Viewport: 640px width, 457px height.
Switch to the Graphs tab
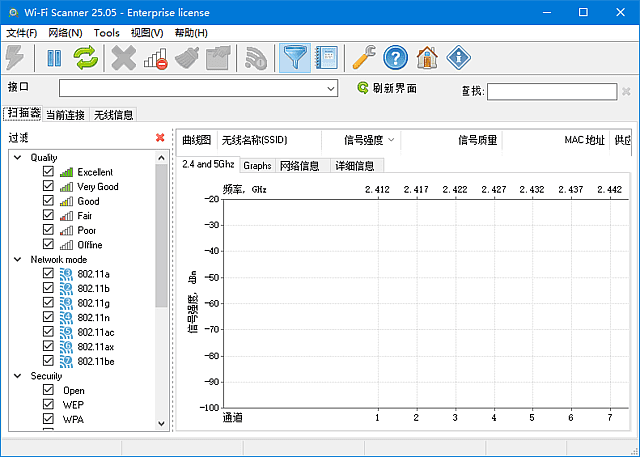[x=257, y=165]
